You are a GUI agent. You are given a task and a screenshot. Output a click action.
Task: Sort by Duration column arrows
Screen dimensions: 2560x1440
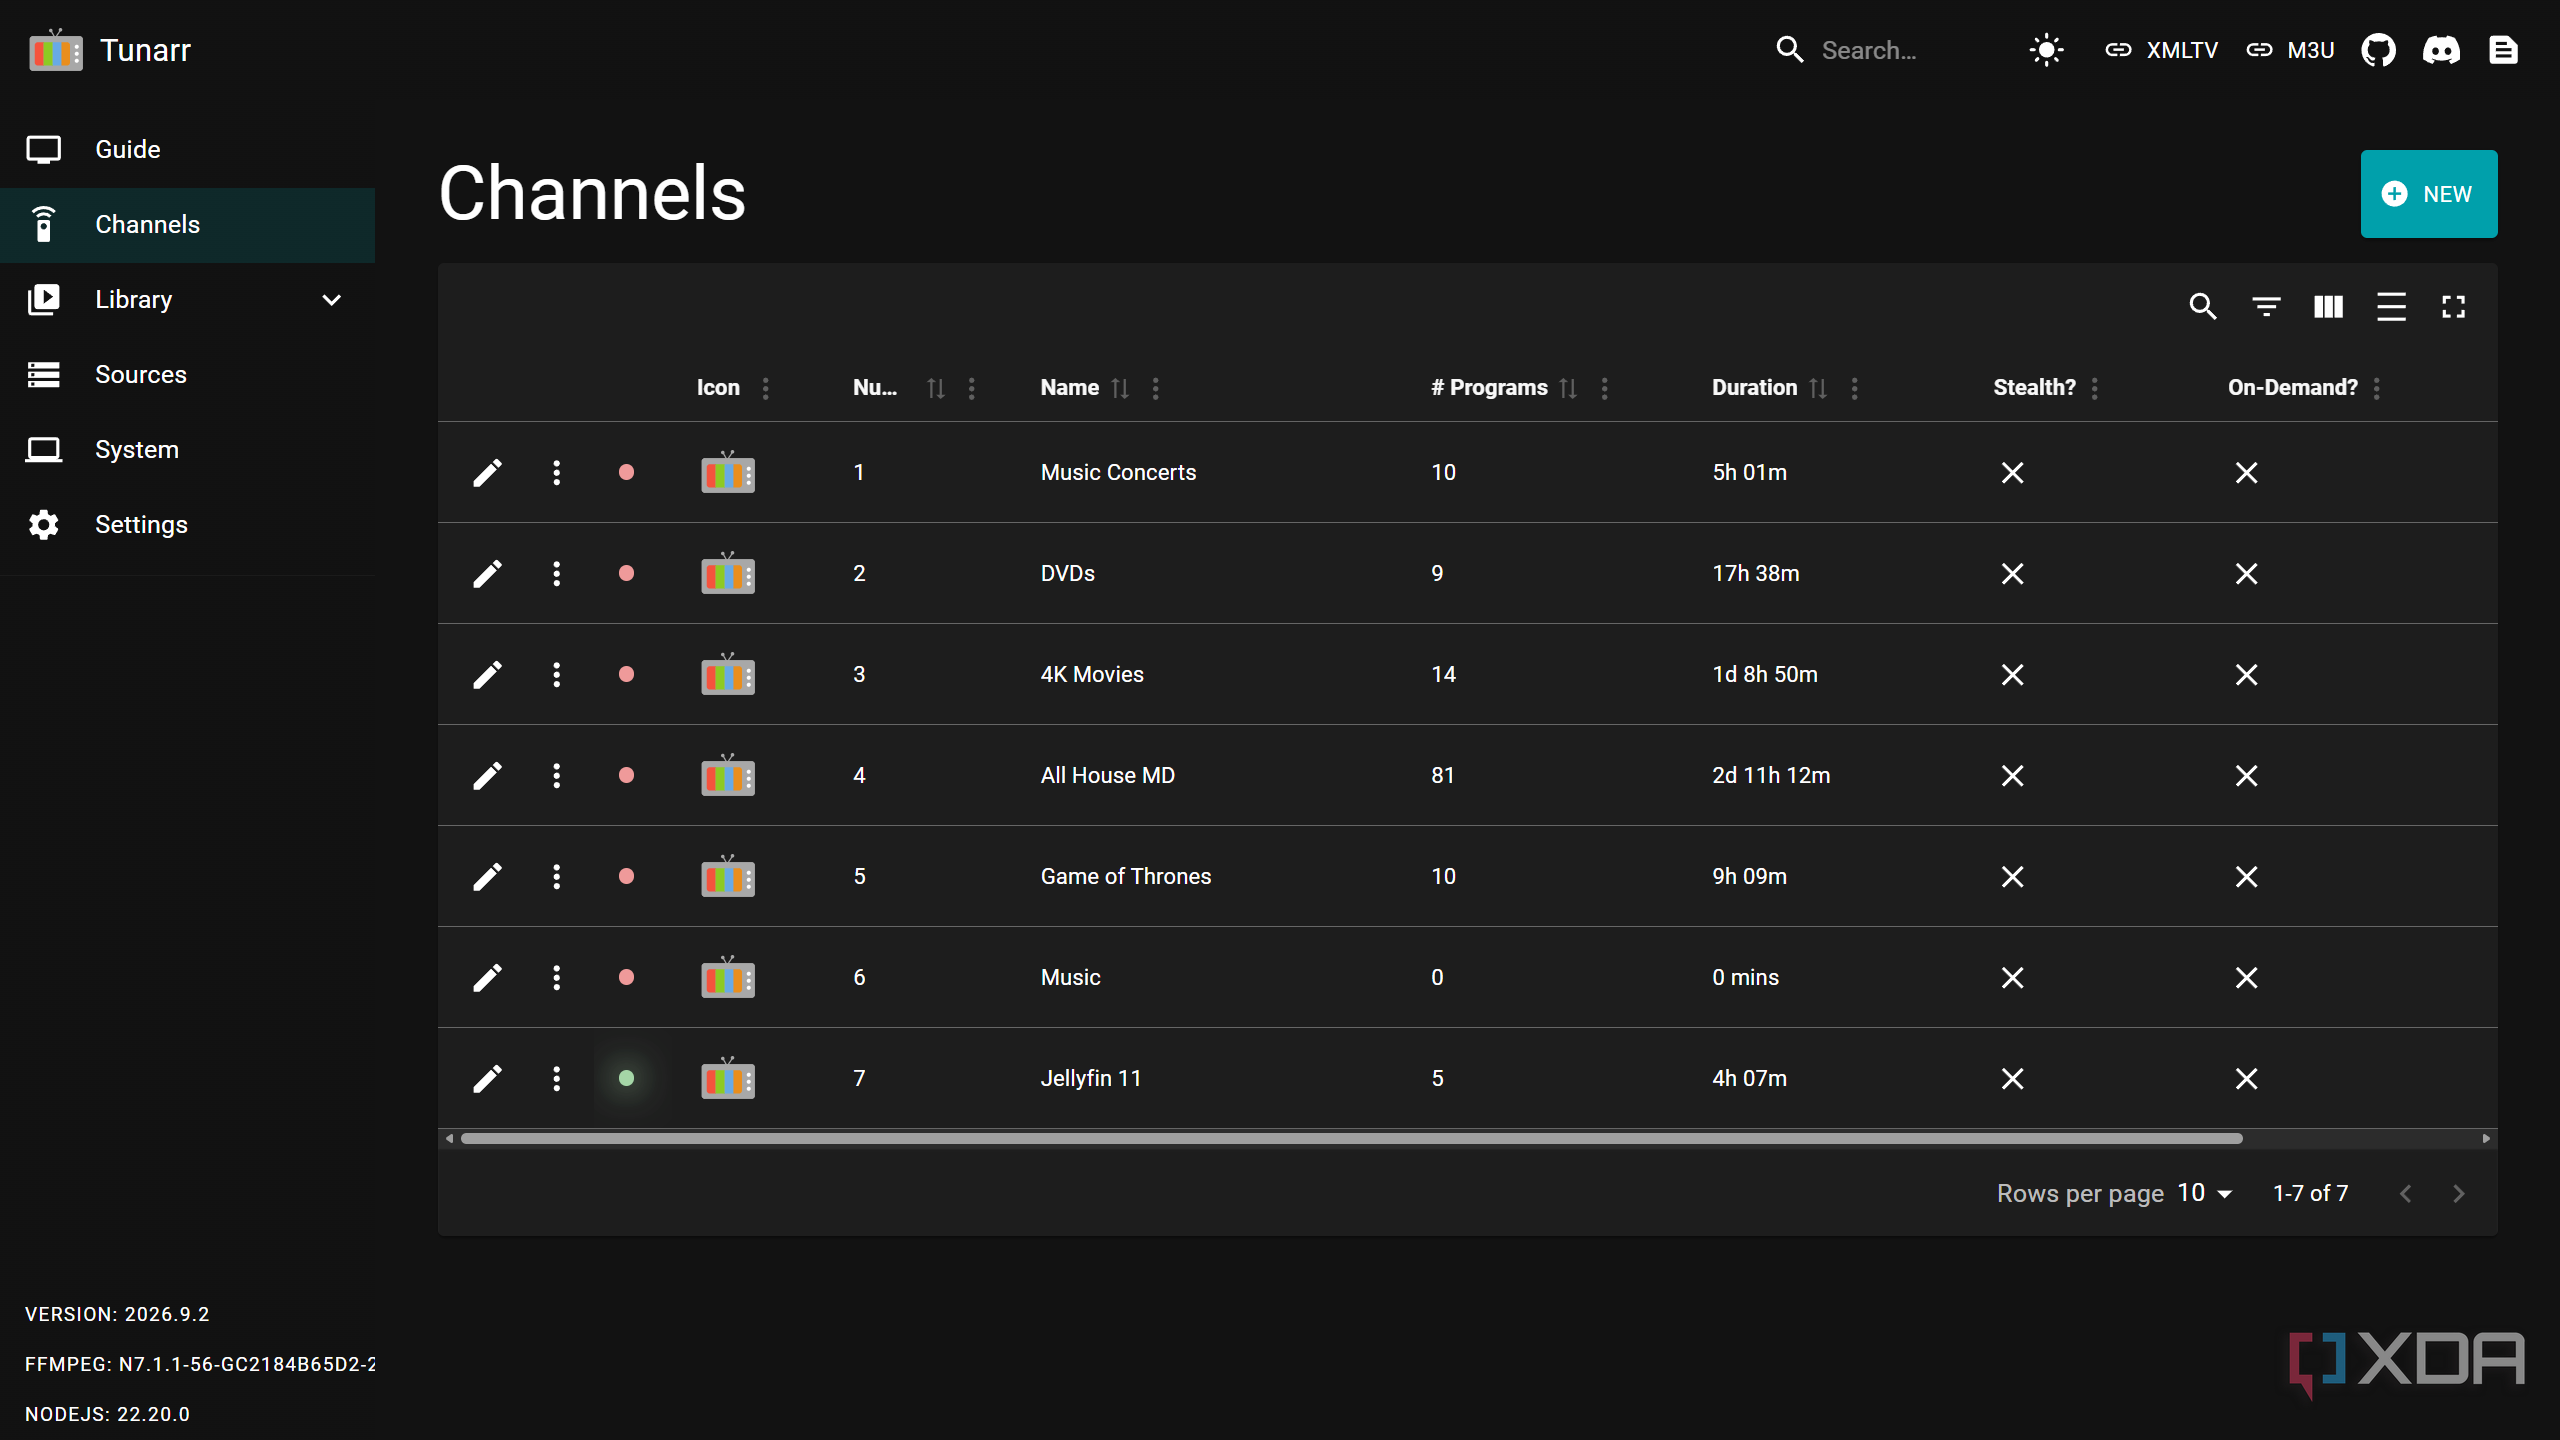[1818, 388]
